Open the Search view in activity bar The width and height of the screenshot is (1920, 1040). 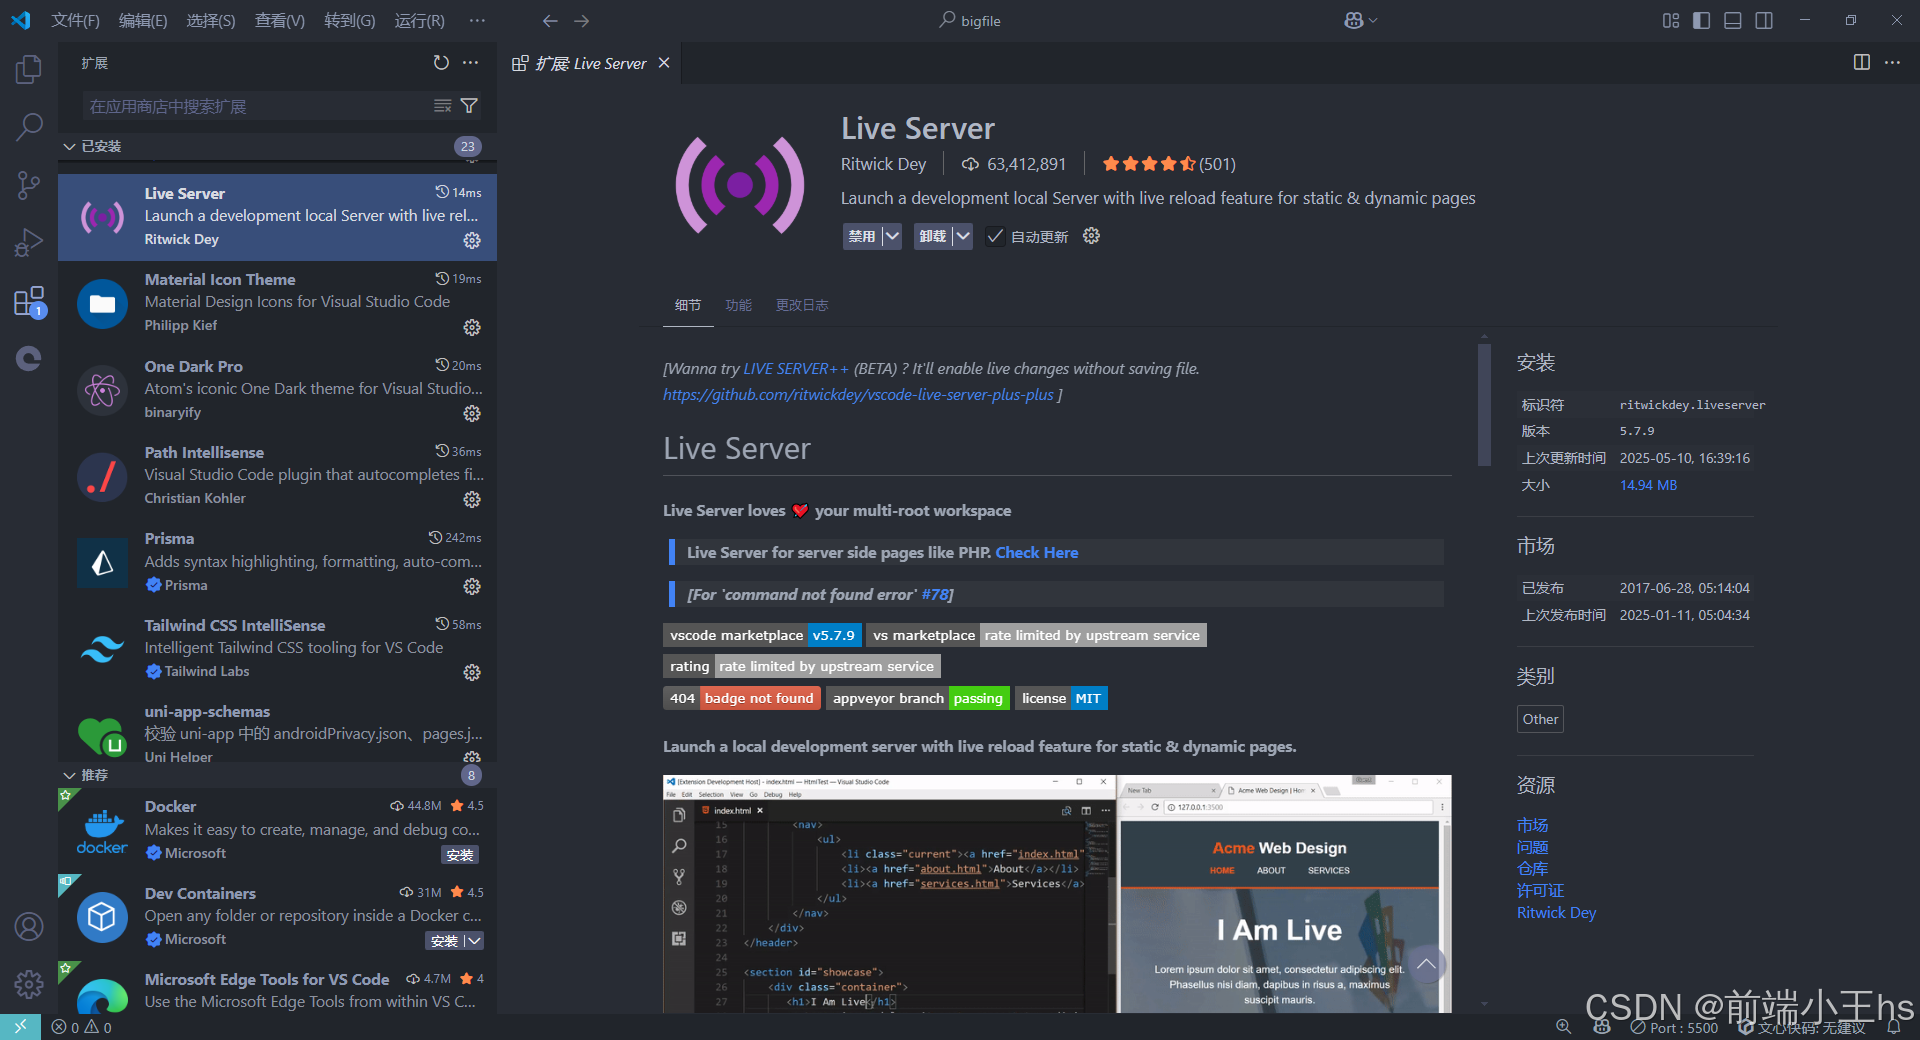coord(29,127)
